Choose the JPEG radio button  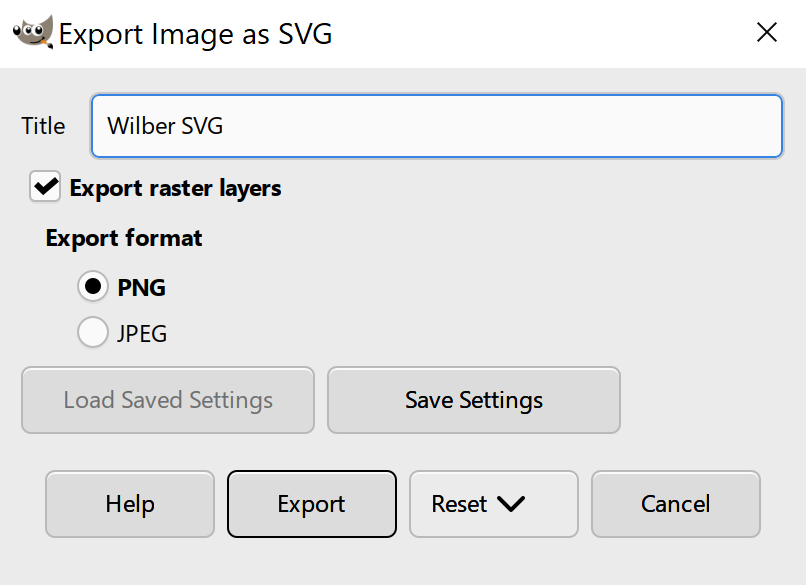coord(93,333)
